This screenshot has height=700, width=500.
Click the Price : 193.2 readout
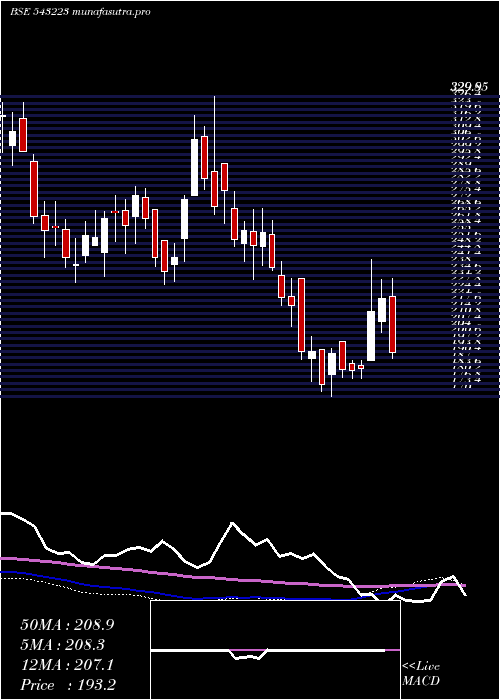pyautogui.click(x=70, y=685)
